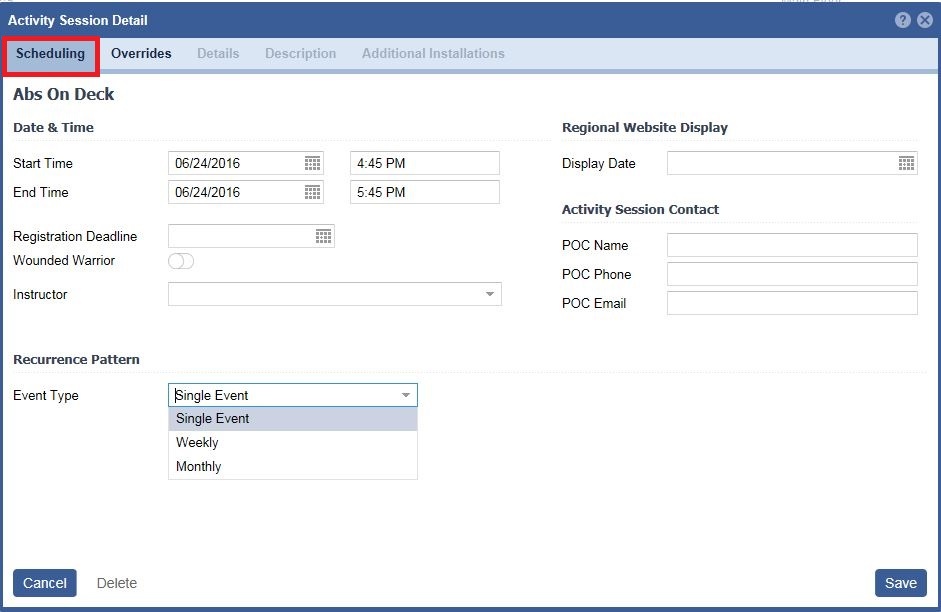Click the Delete link

[117, 583]
